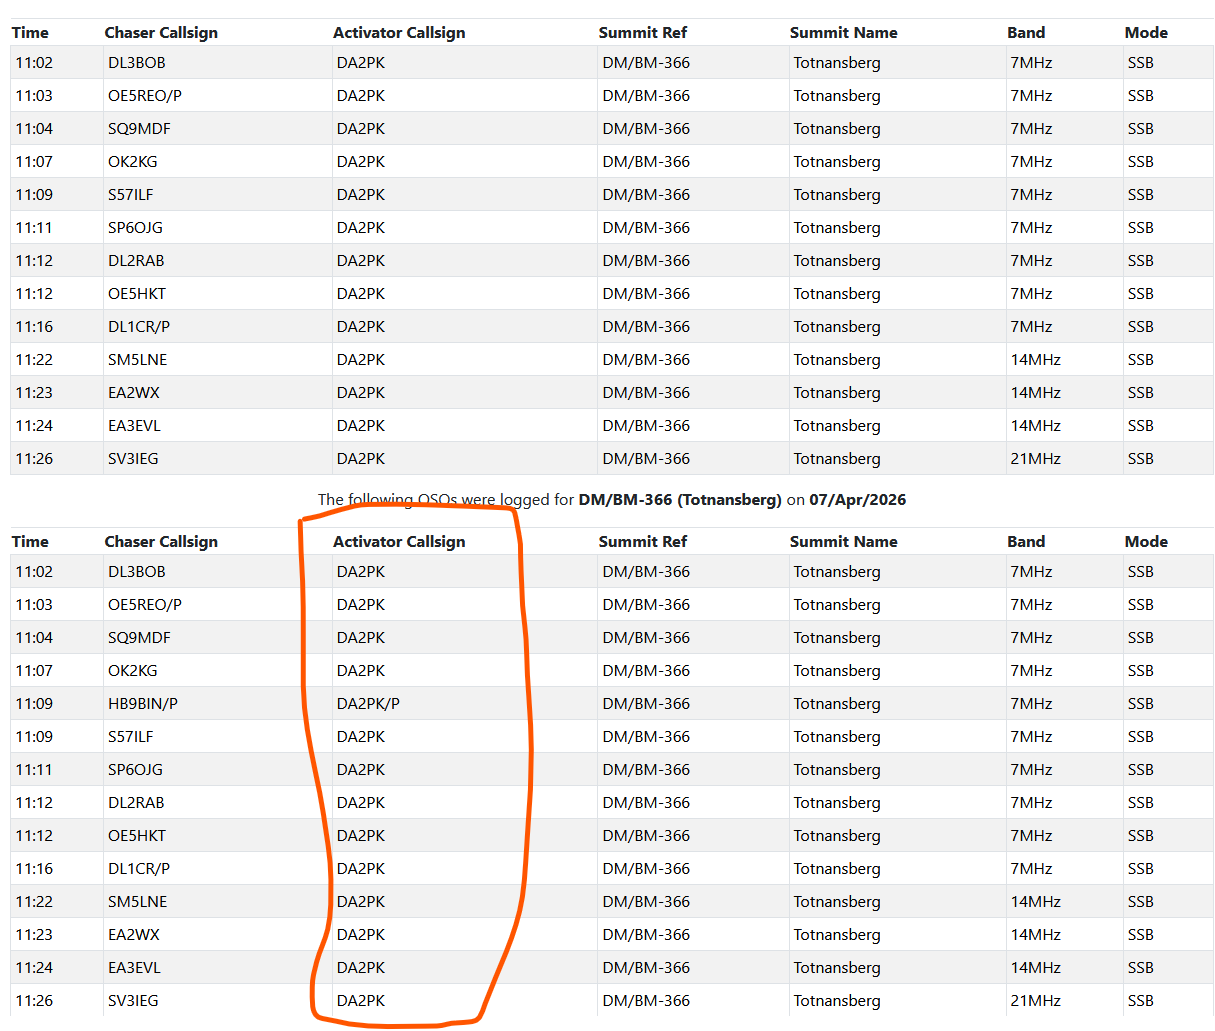Select SV3IEG callsign in the bottom table

click(133, 1000)
